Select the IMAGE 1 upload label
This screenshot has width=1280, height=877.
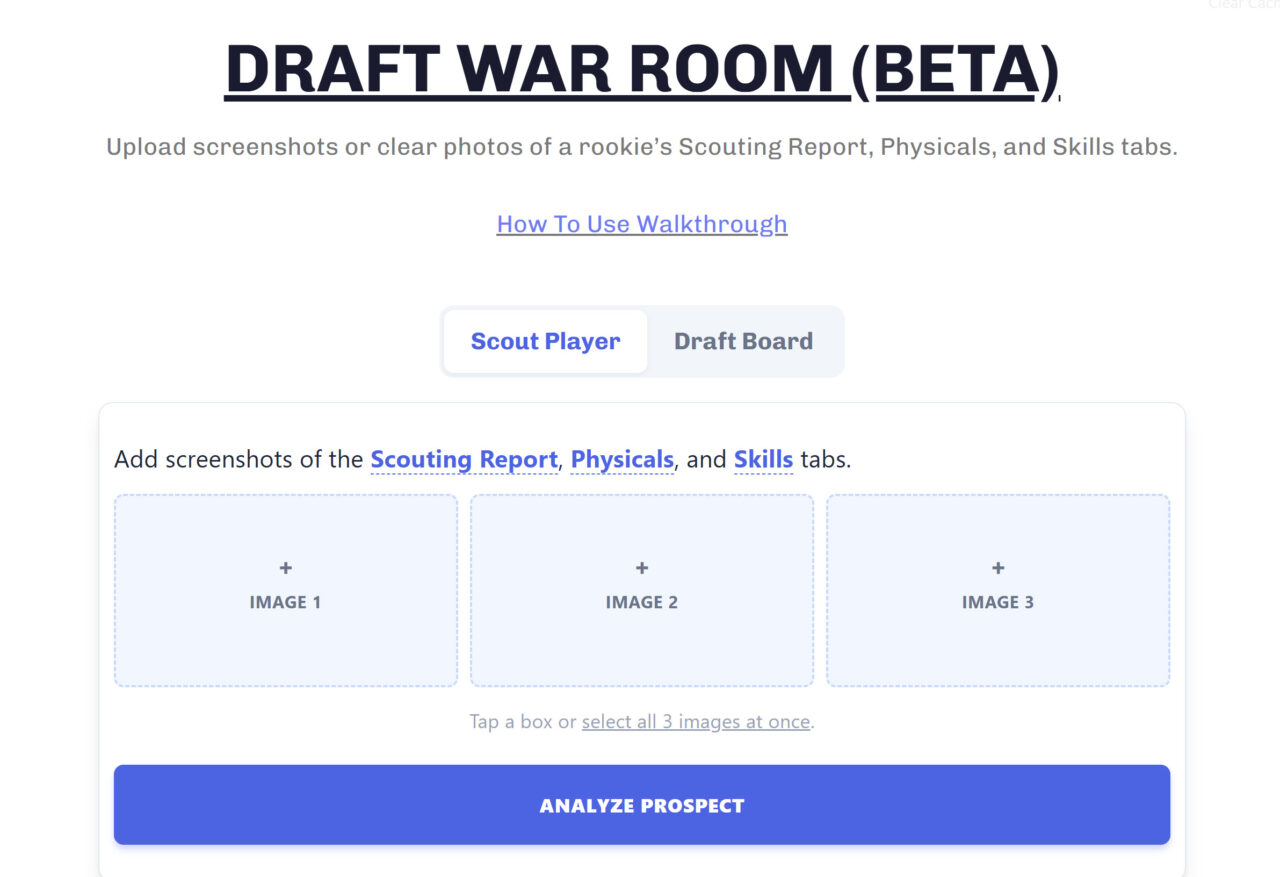pyautogui.click(x=285, y=602)
